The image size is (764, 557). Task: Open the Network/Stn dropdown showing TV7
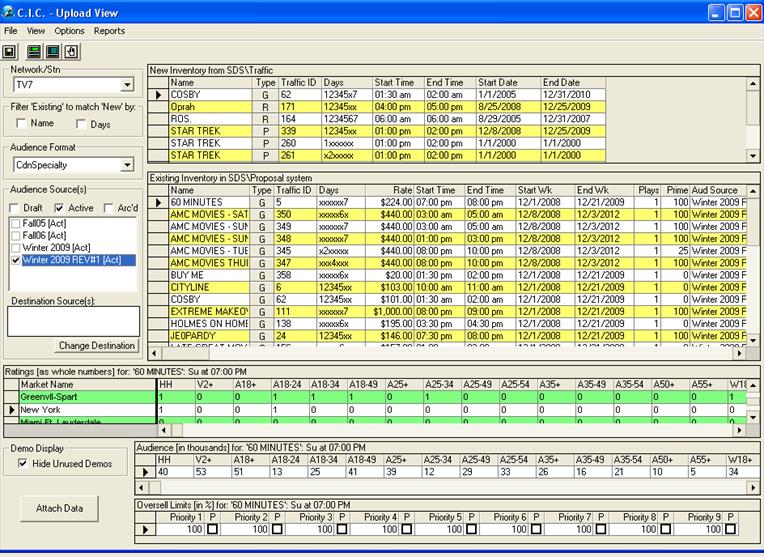point(127,86)
